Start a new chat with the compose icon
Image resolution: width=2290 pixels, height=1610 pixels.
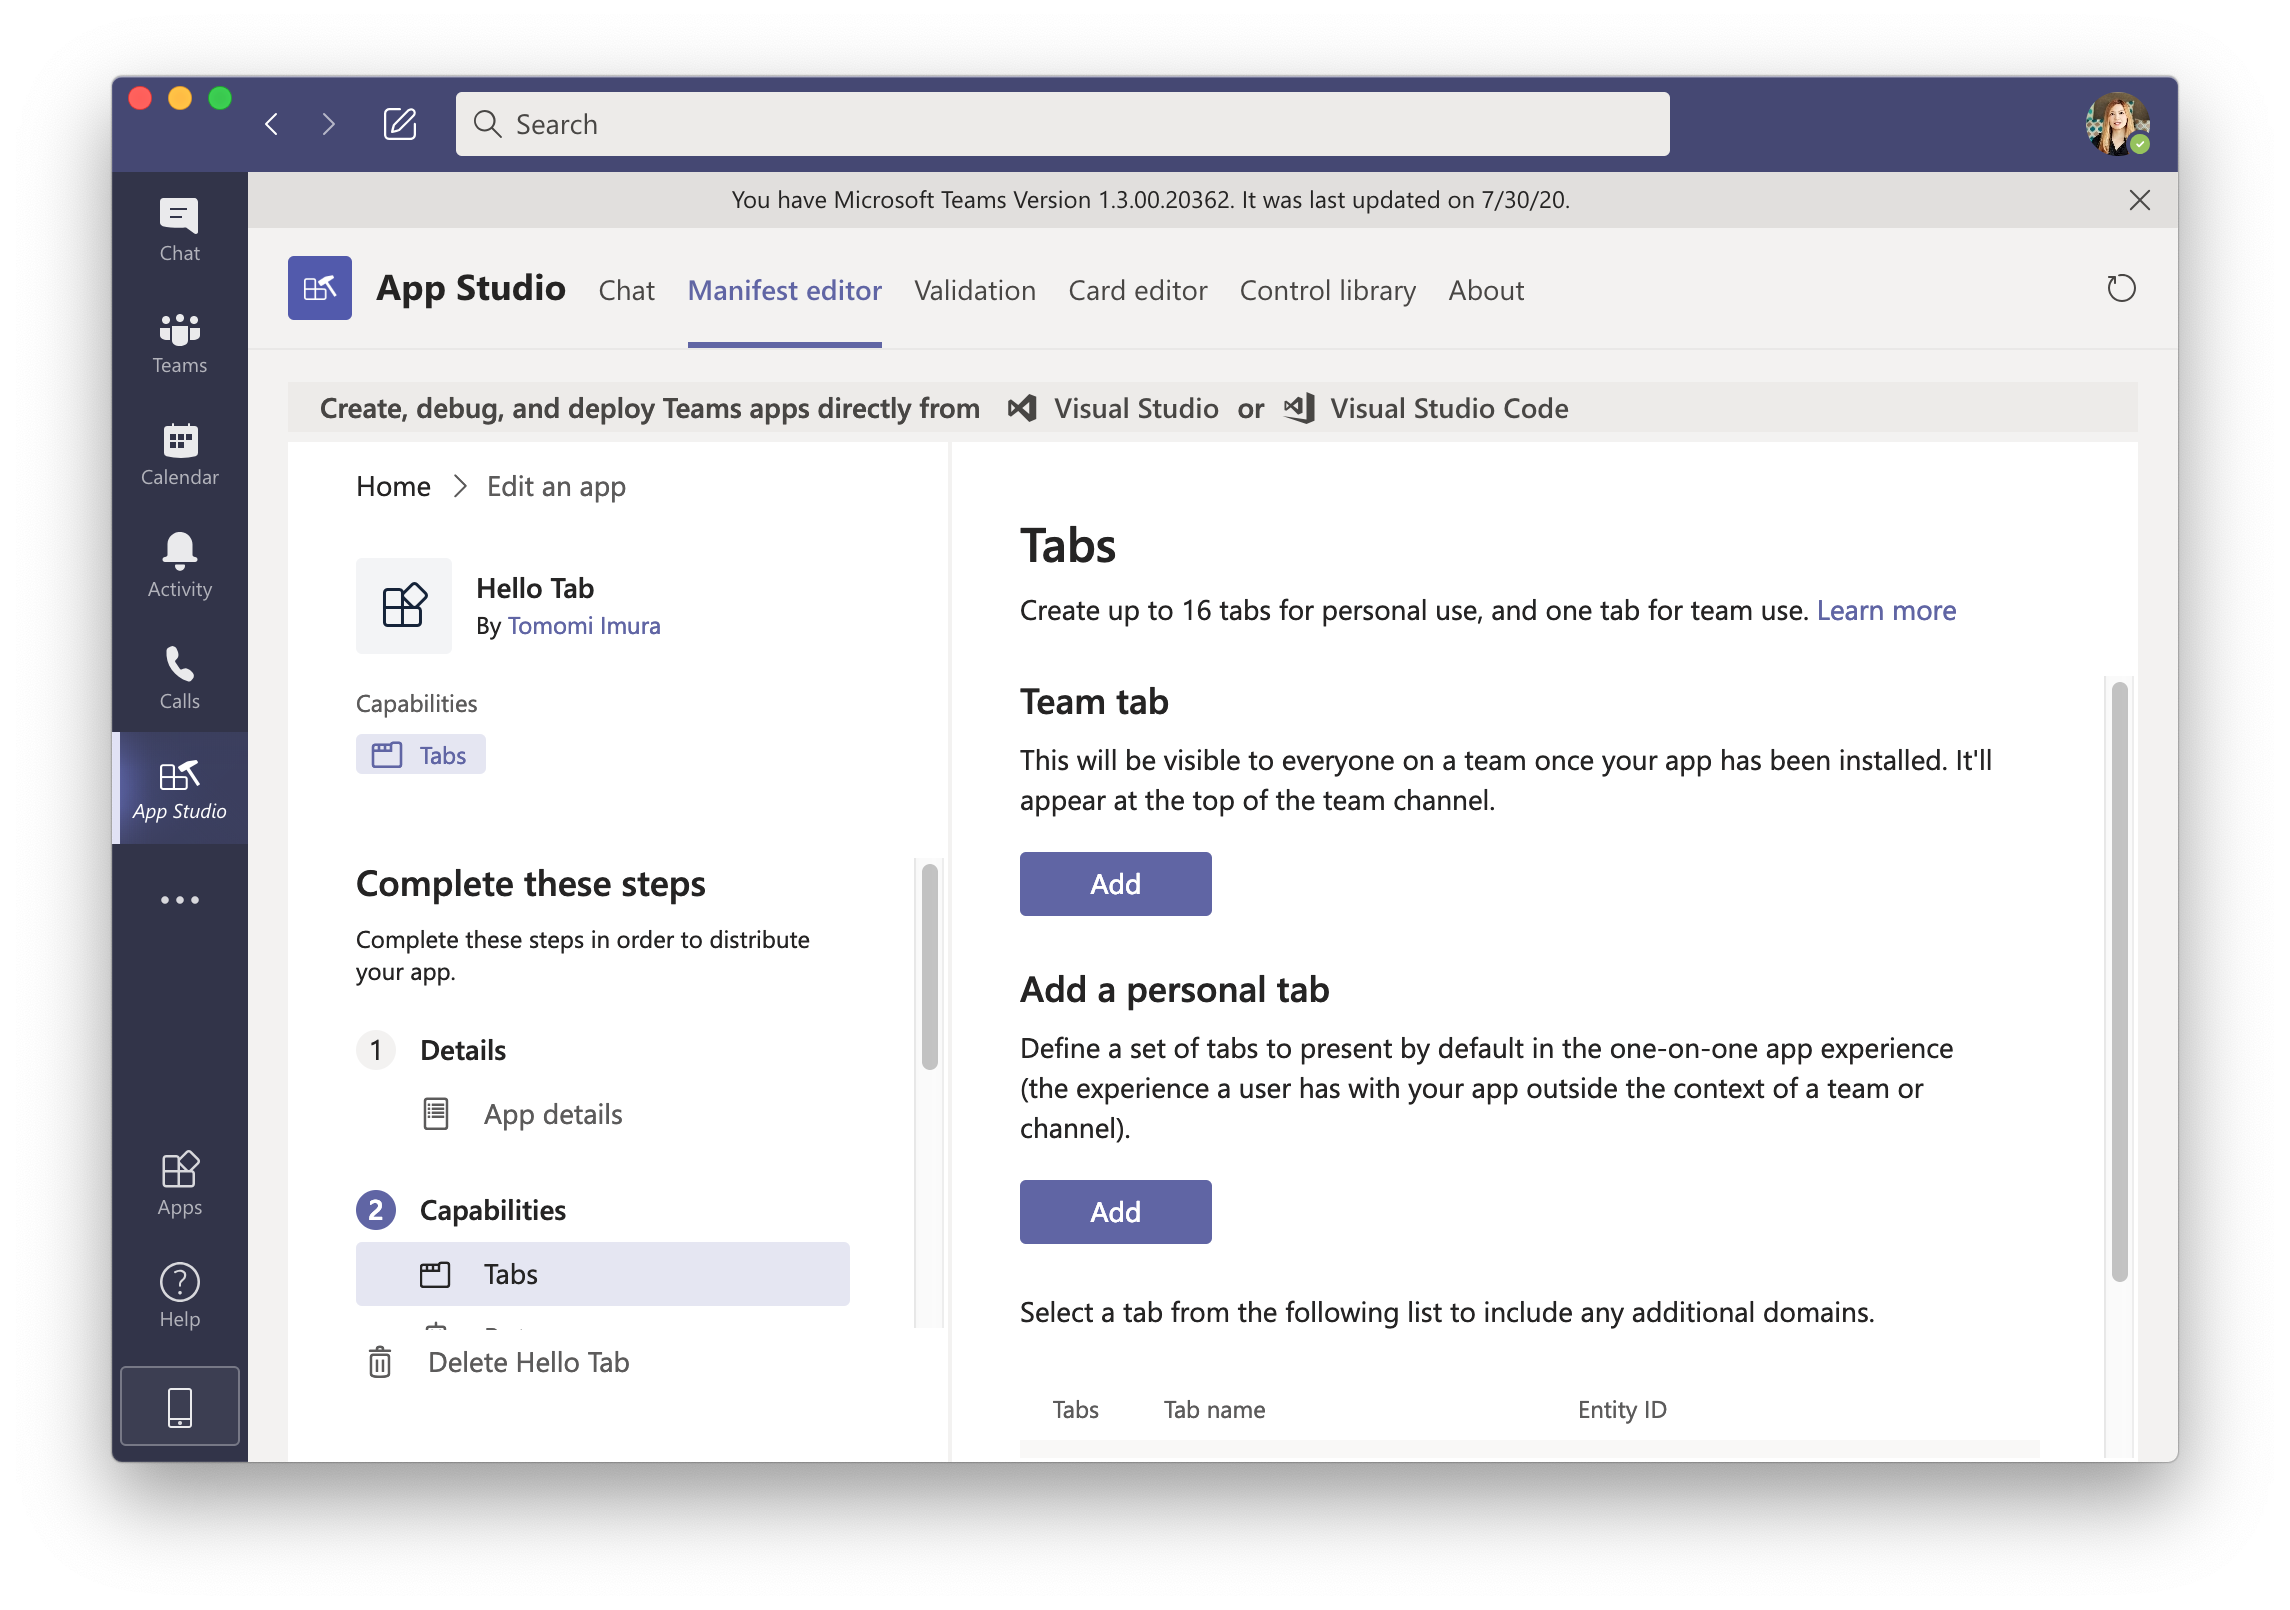pyautogui.click(x=400, y=123)
